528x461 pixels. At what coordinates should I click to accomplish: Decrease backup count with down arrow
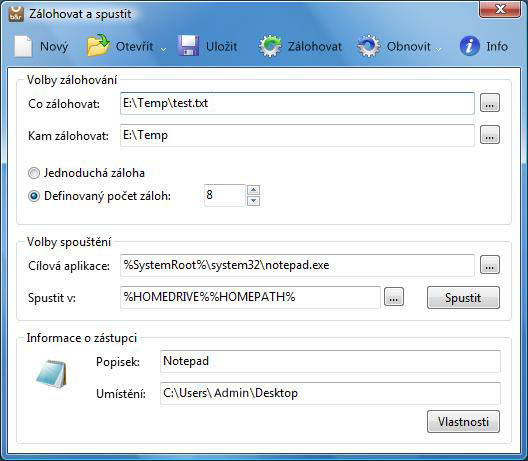click(x=253, y=201)
